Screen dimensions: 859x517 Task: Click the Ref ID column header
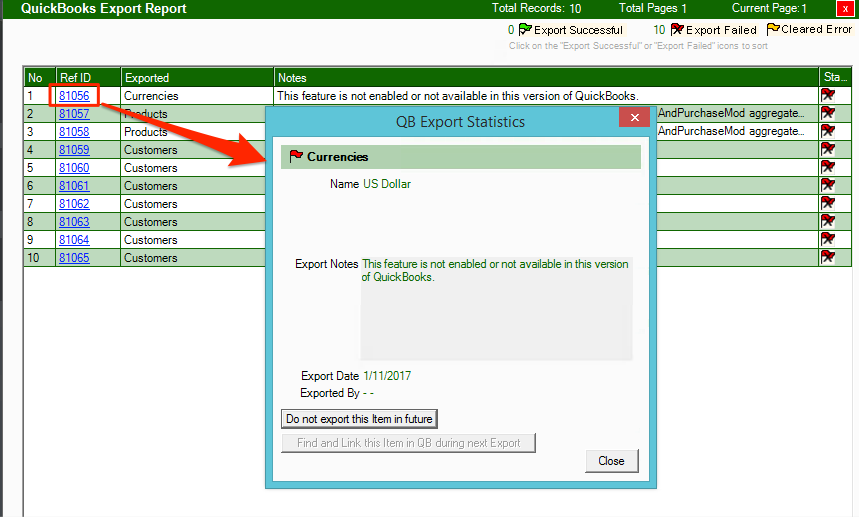click(88, 77)
